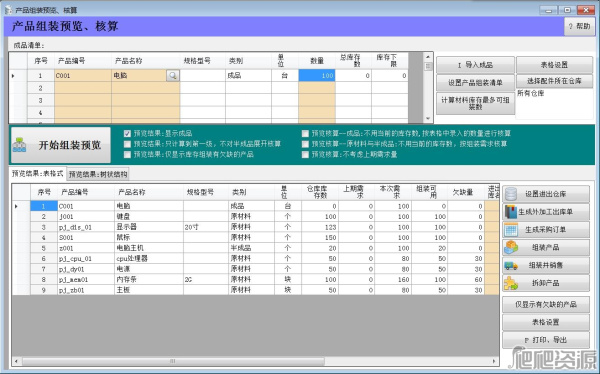Click the truck icon on 组装并销售
The height and width of the screenshot is (374, 600).
coord(511,265)
